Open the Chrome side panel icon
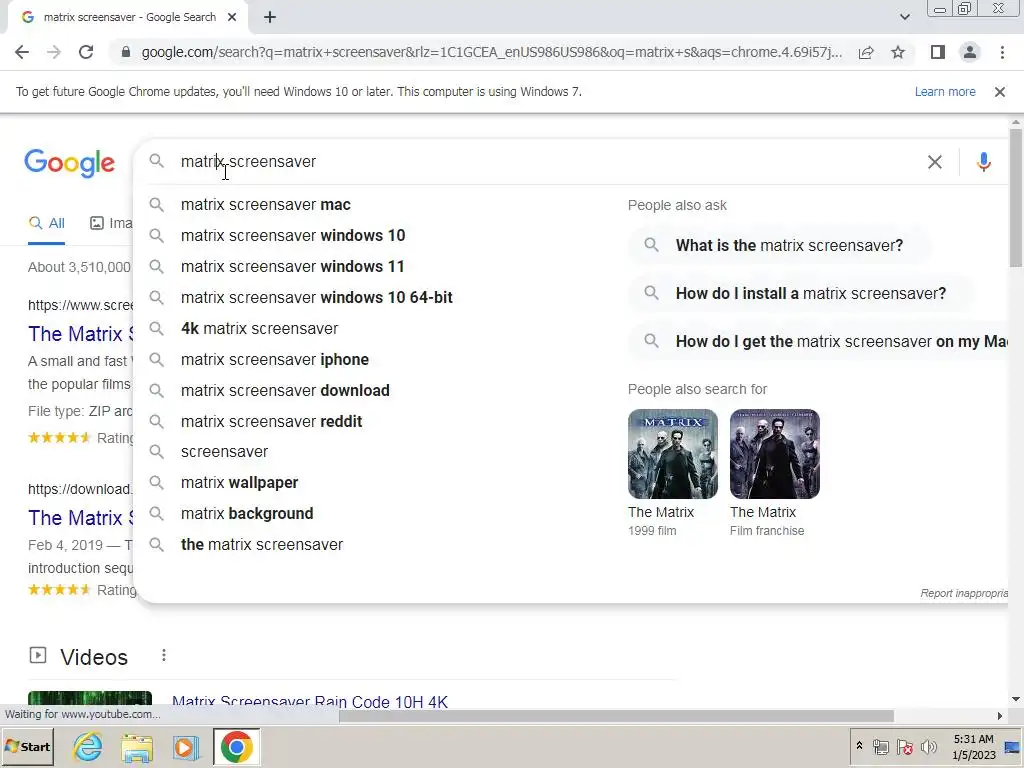This screenshot has height=768, width=1024. tap(937, 52)
